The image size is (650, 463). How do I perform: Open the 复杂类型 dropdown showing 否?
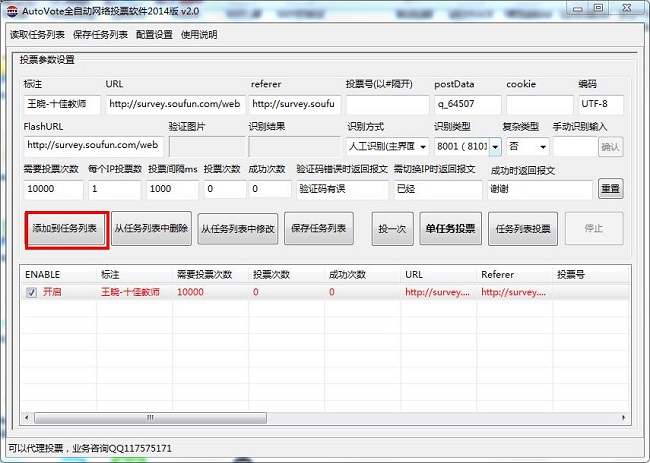[527, 147]
